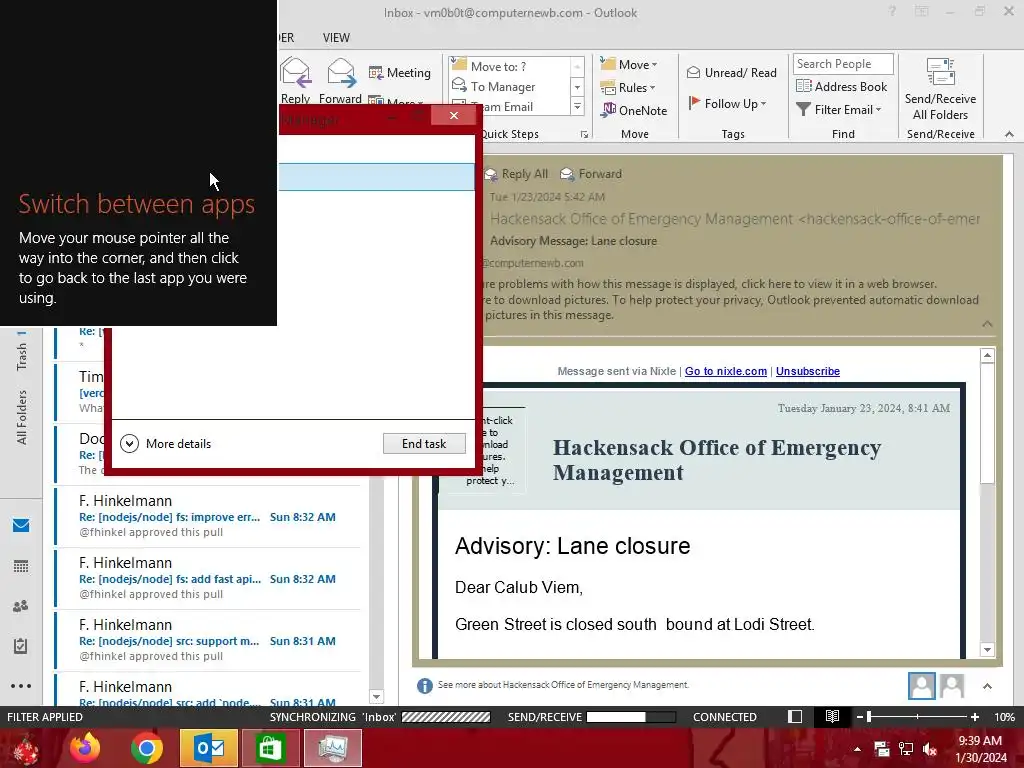Open Firefox from the taskbar
The image size is (1024, 768).
86,748
